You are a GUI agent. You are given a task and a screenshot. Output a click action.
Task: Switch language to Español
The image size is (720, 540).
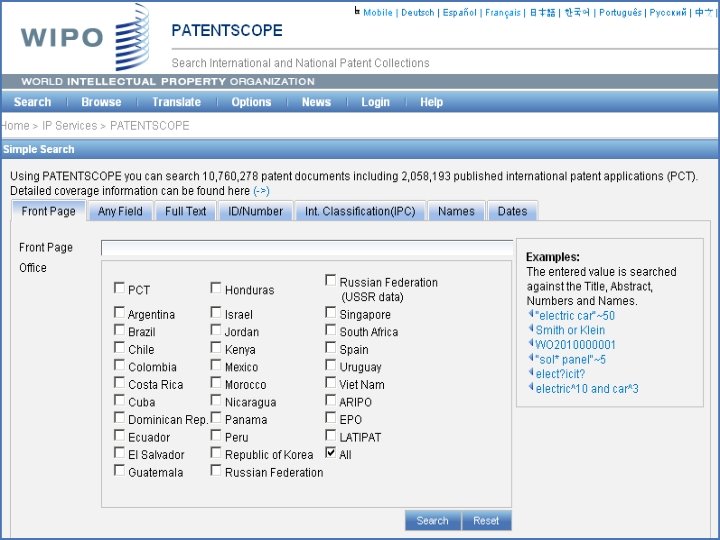click(460, 13)
